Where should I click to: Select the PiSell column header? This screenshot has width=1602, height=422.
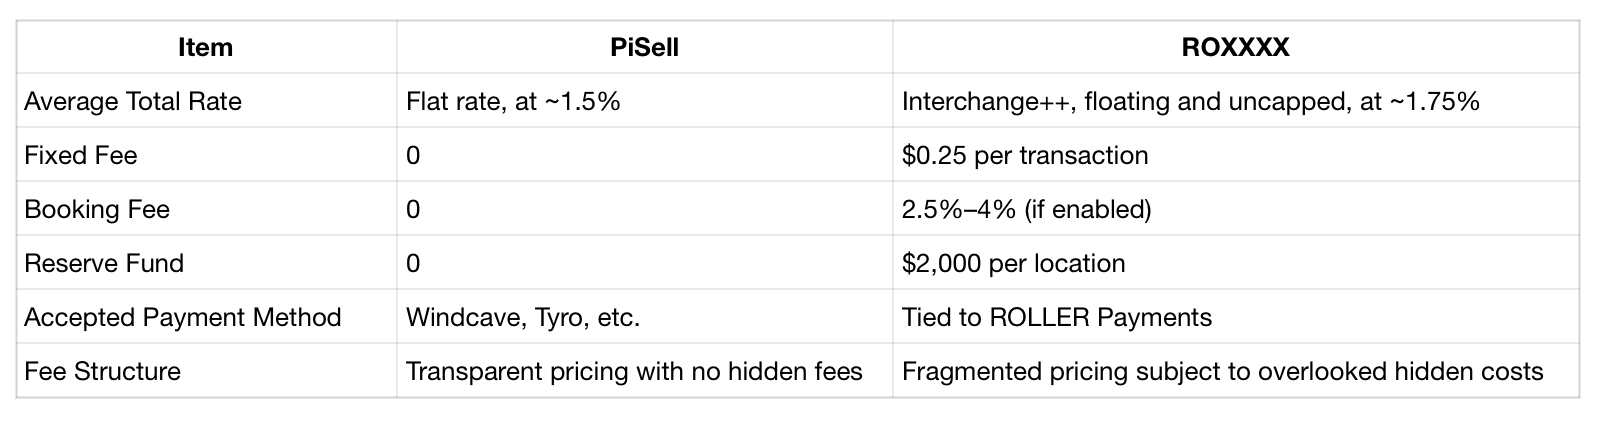(x=644, y=47)
